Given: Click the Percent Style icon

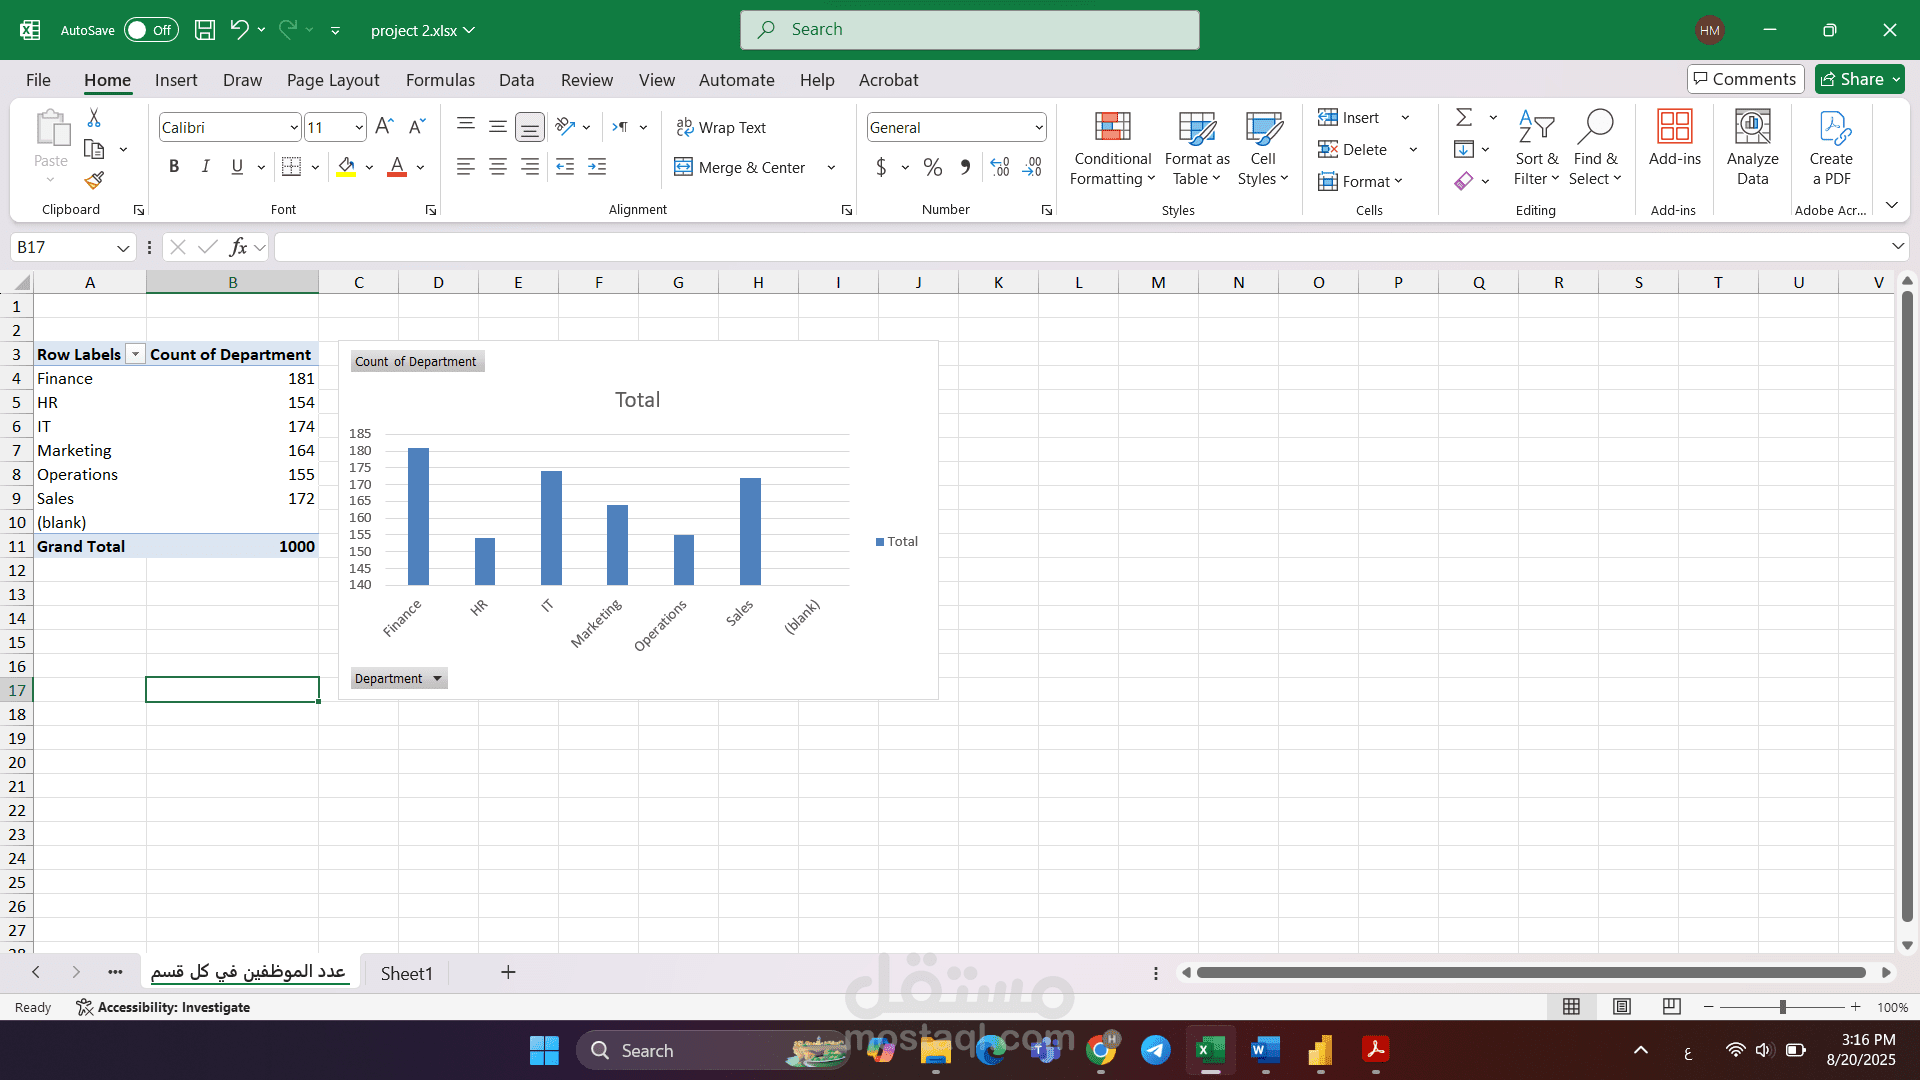Looking at the screenshot, I should (x=932, y=167).
